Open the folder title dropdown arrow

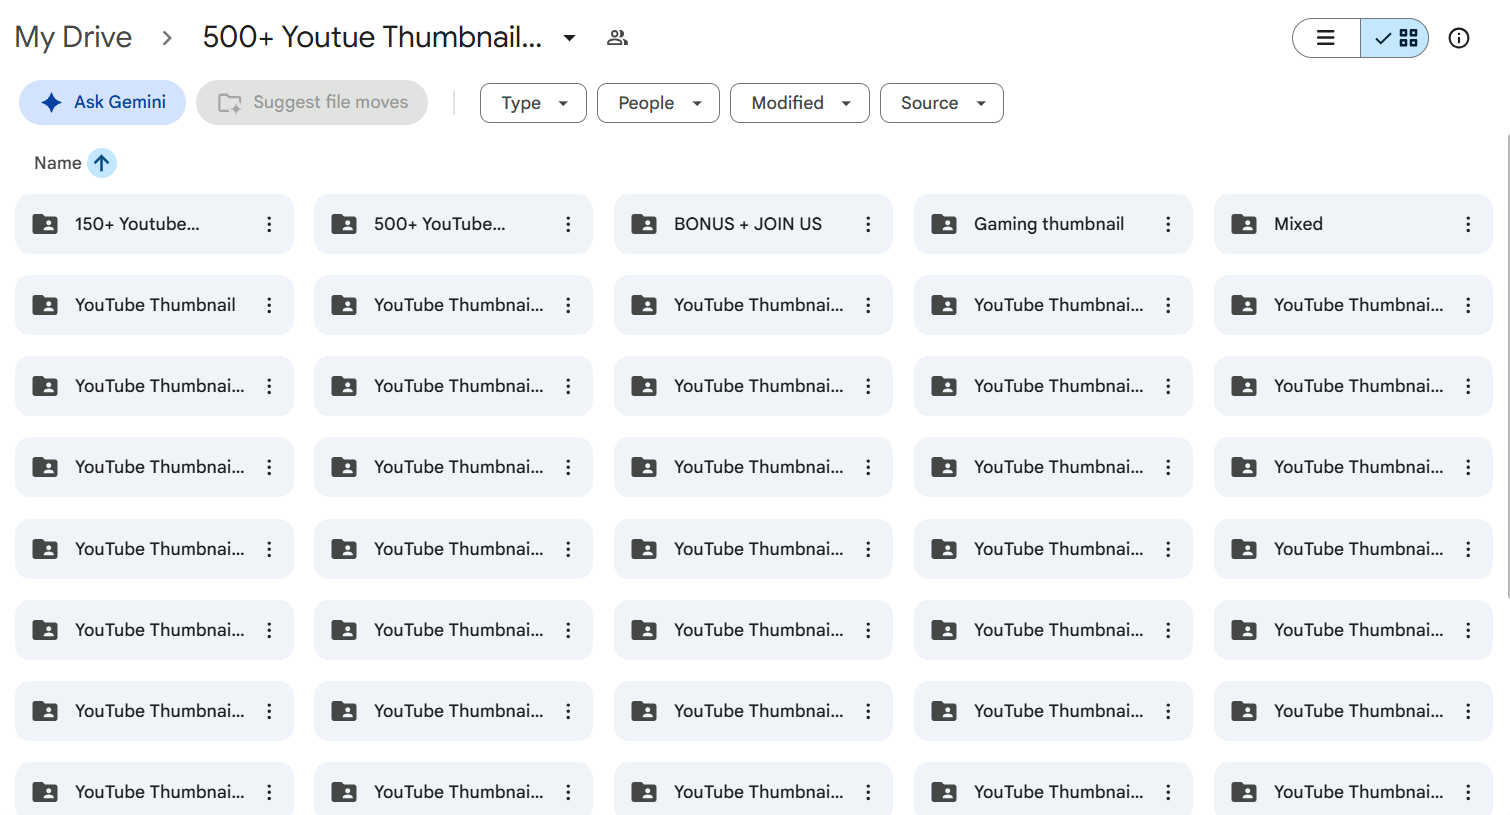(x=569, y=38)
